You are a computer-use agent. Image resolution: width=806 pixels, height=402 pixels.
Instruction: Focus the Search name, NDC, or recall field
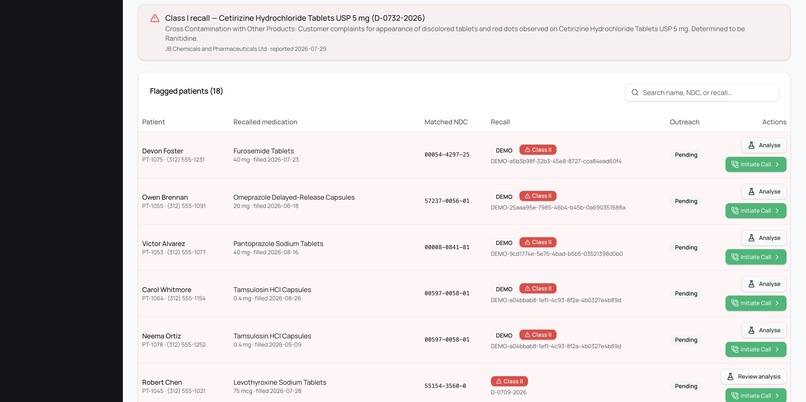point(702,93)
